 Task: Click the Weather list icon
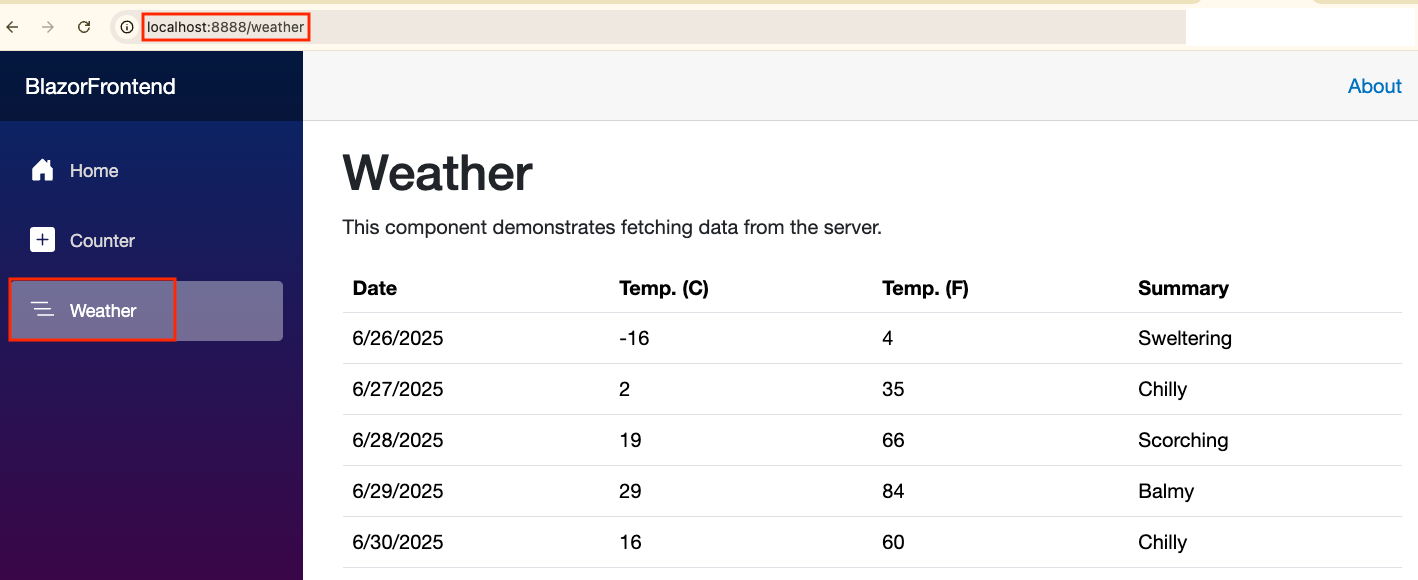tap(42, 310)
